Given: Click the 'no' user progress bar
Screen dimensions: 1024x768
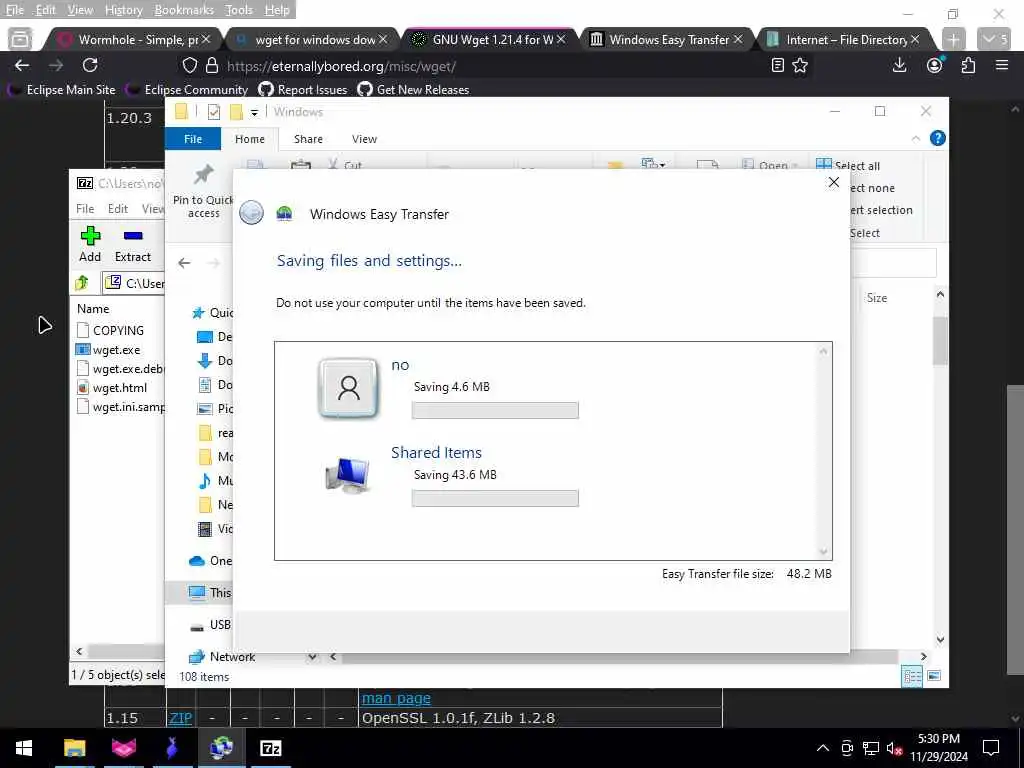Looking at the screenshot, I should (x=494, y=410).
